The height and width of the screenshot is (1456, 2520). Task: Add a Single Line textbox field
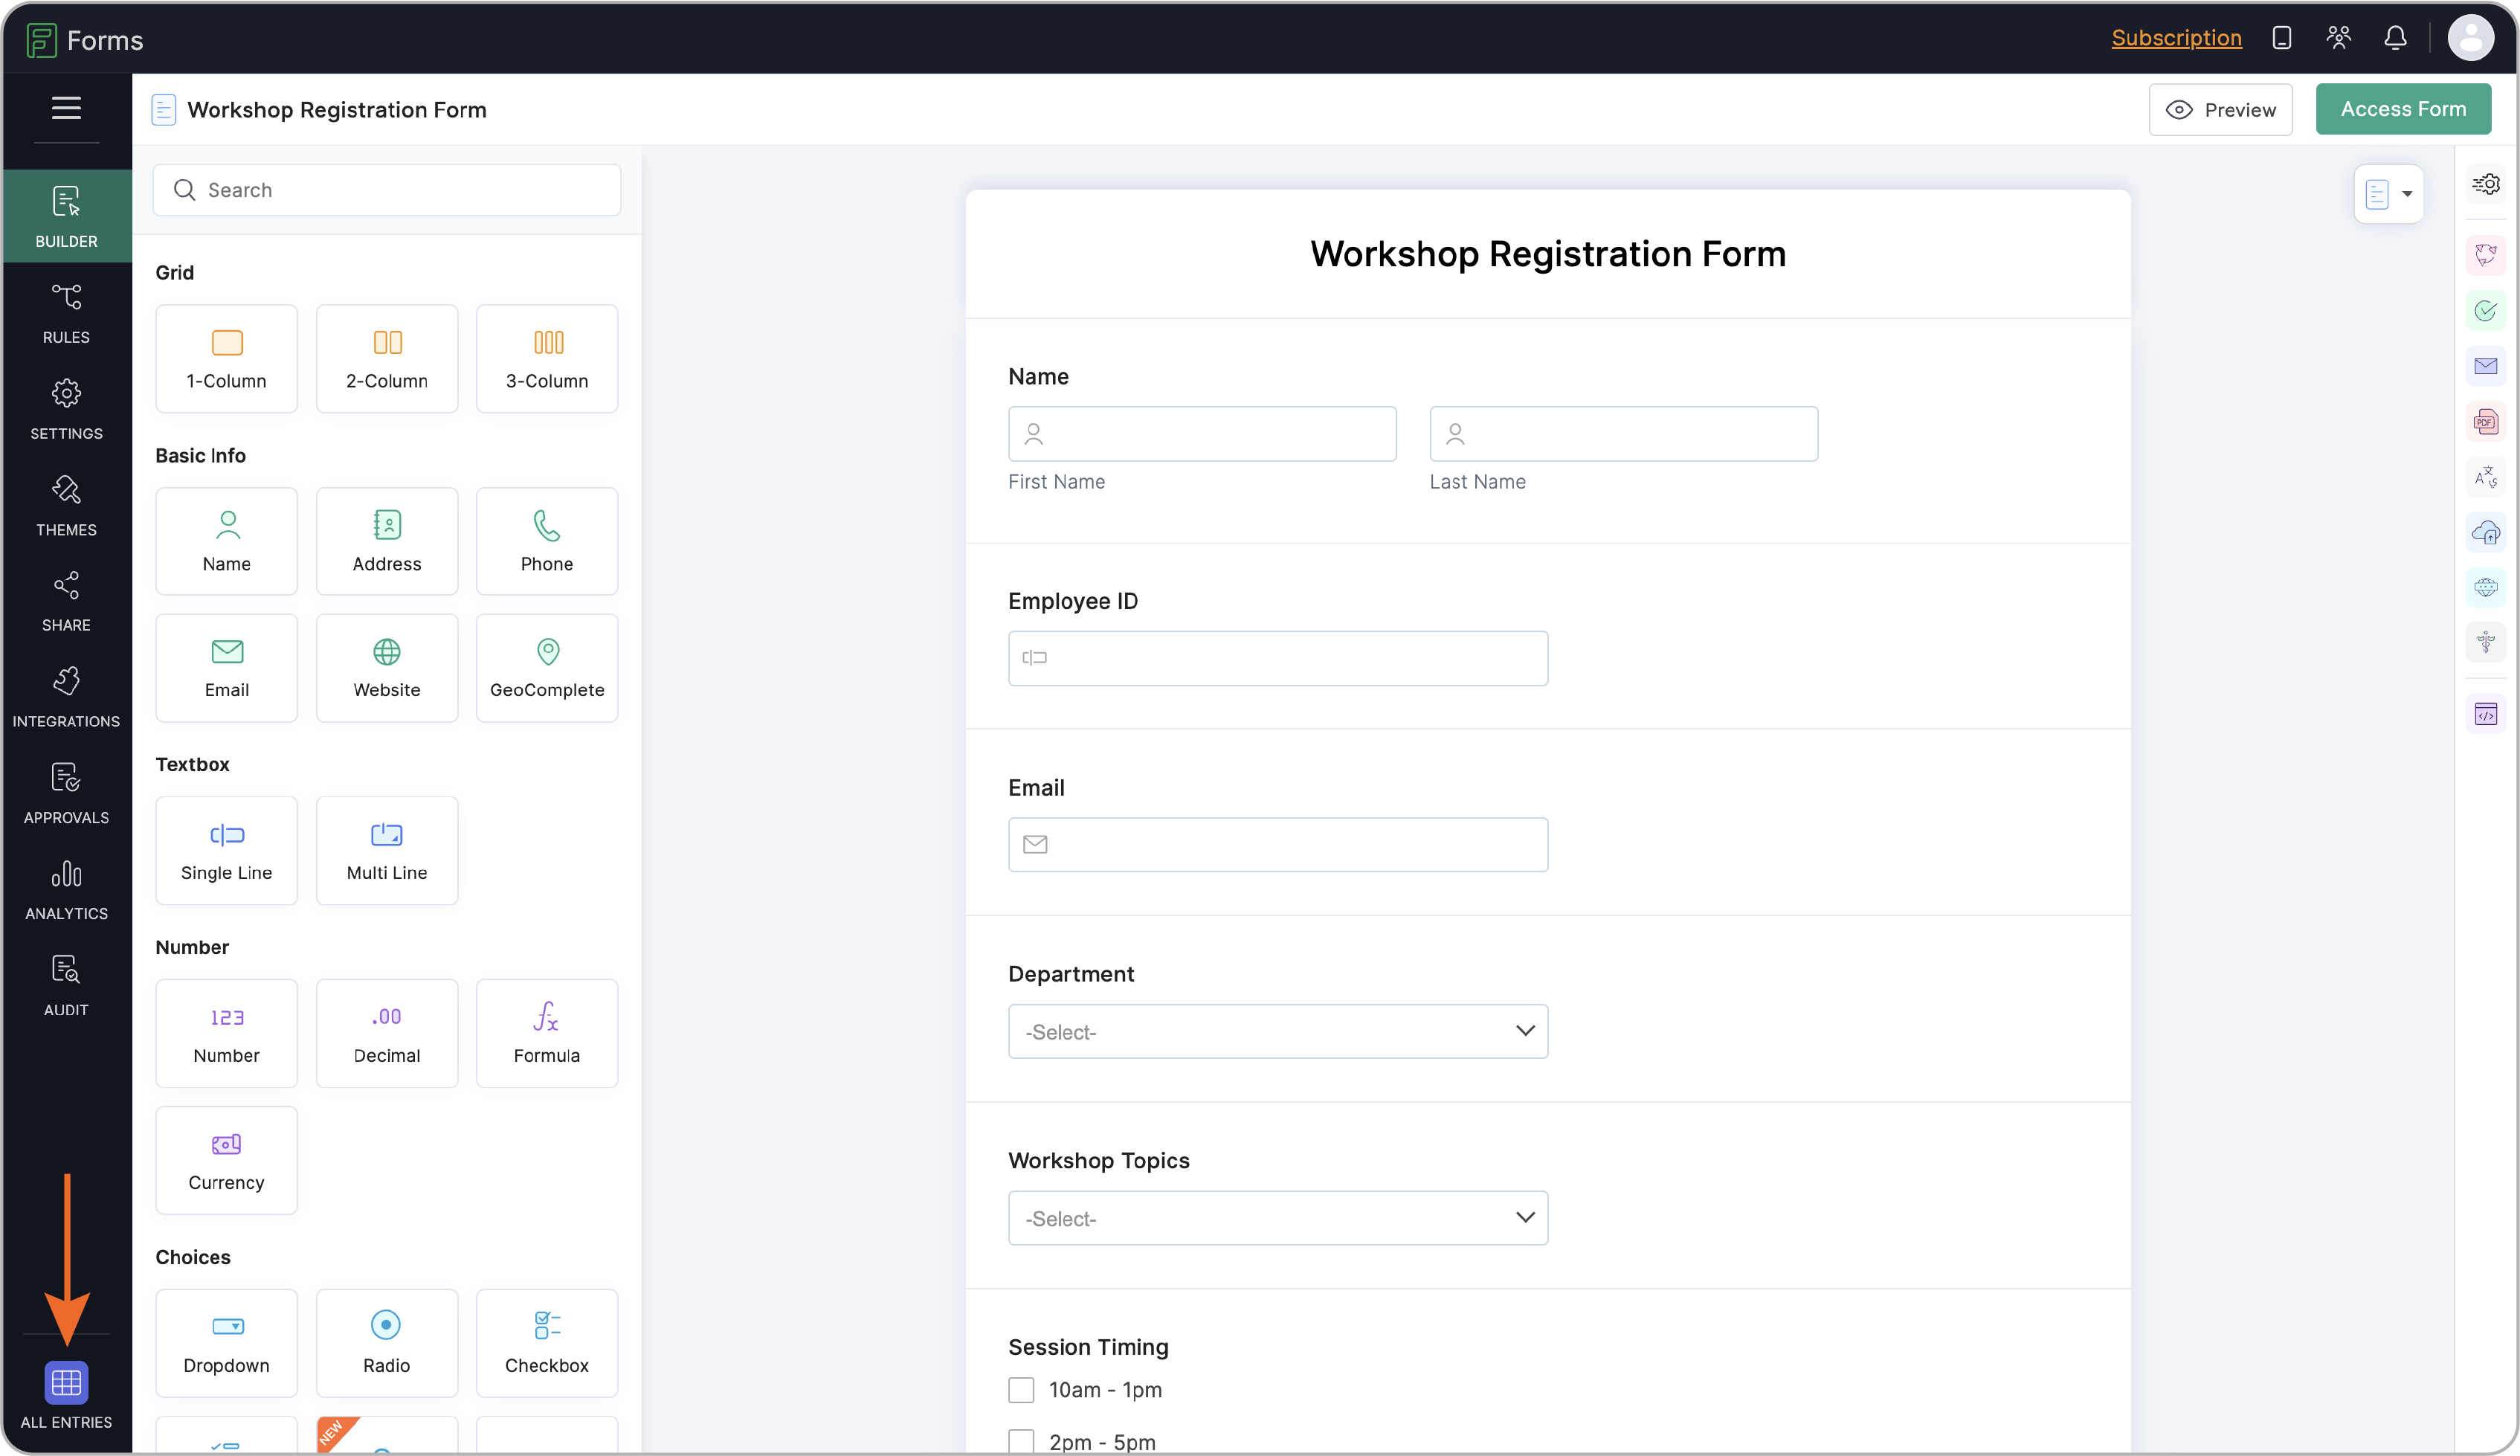[x=226, y=850]
